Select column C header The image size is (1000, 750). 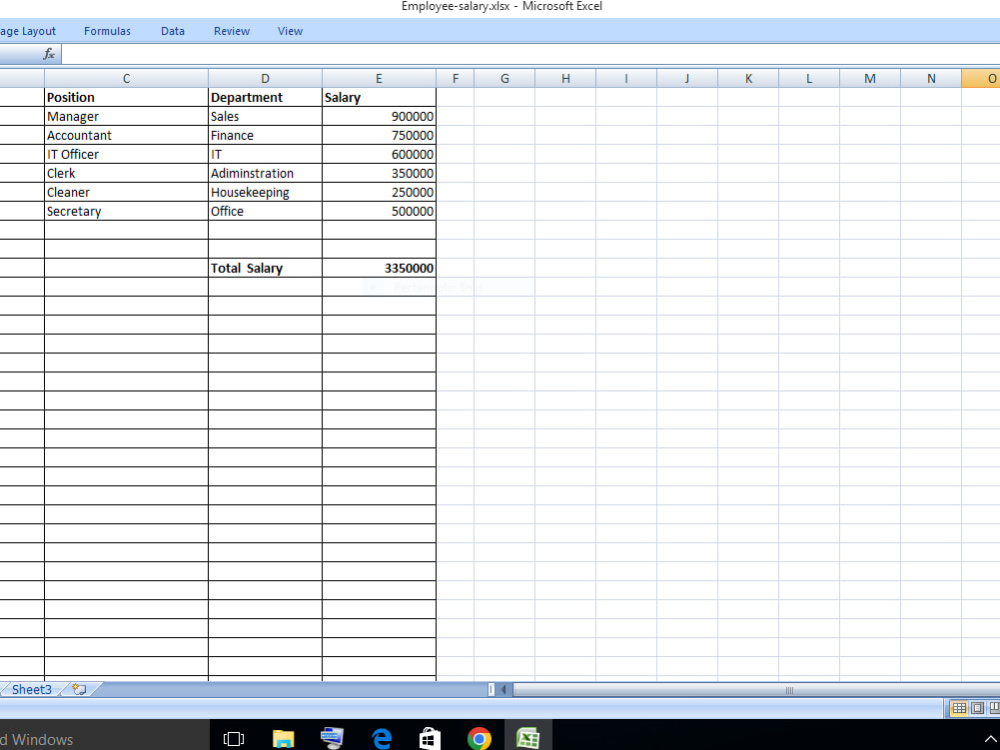click(126, 78)
